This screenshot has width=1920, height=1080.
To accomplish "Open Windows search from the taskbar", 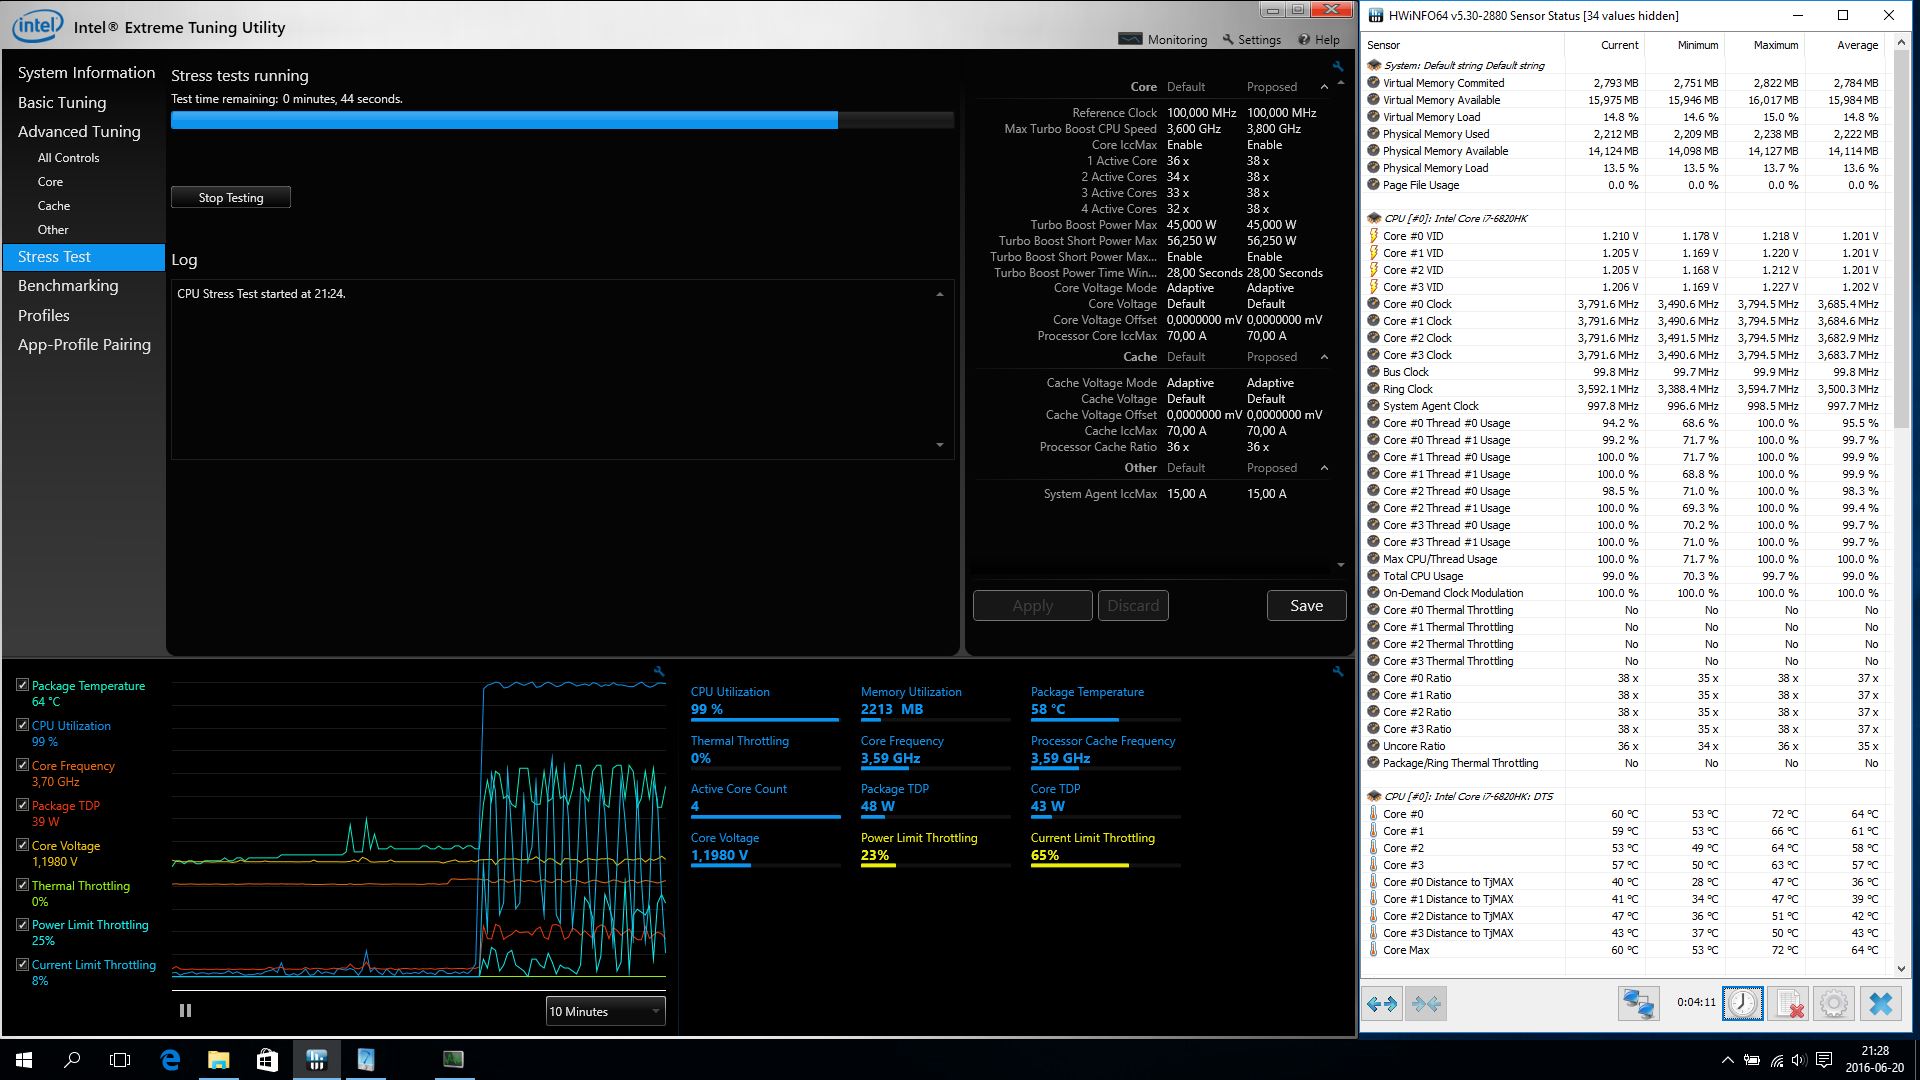I will click(x=72, y=1060).
